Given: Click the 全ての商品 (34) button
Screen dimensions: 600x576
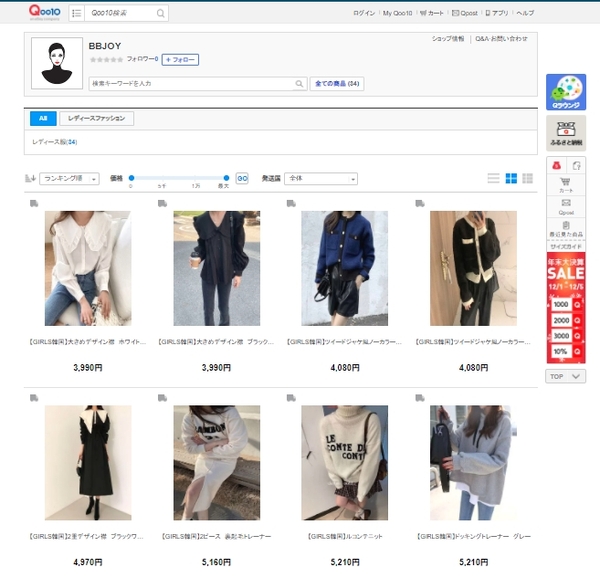Looking at the screenshot, I should pyautogui.click(x=336, y=83).
